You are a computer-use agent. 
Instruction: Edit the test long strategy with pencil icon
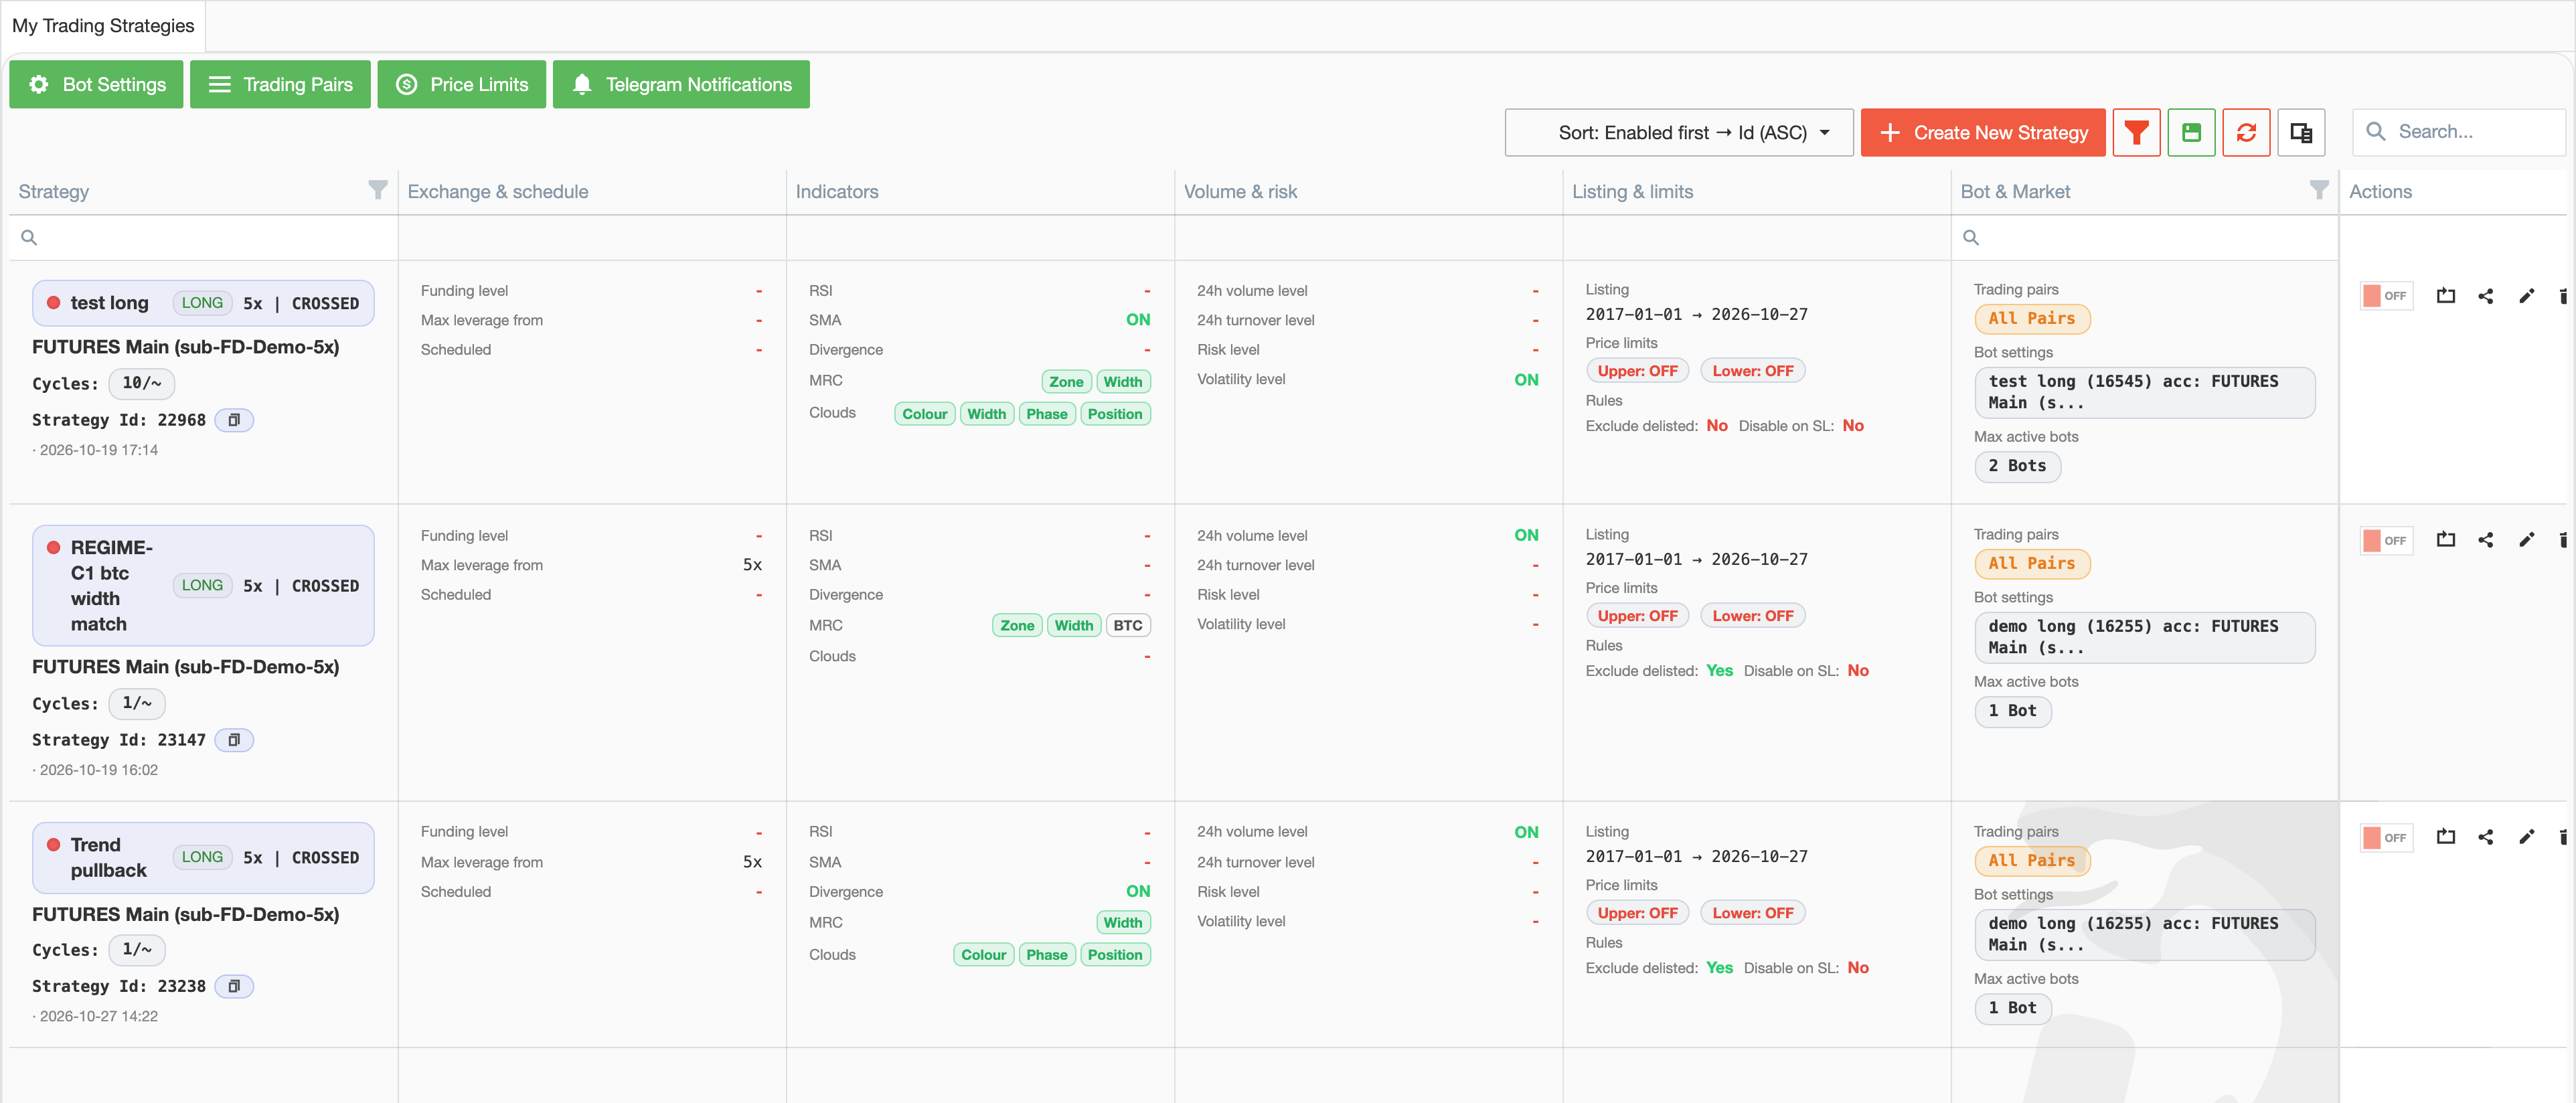tap(2526, 296)
